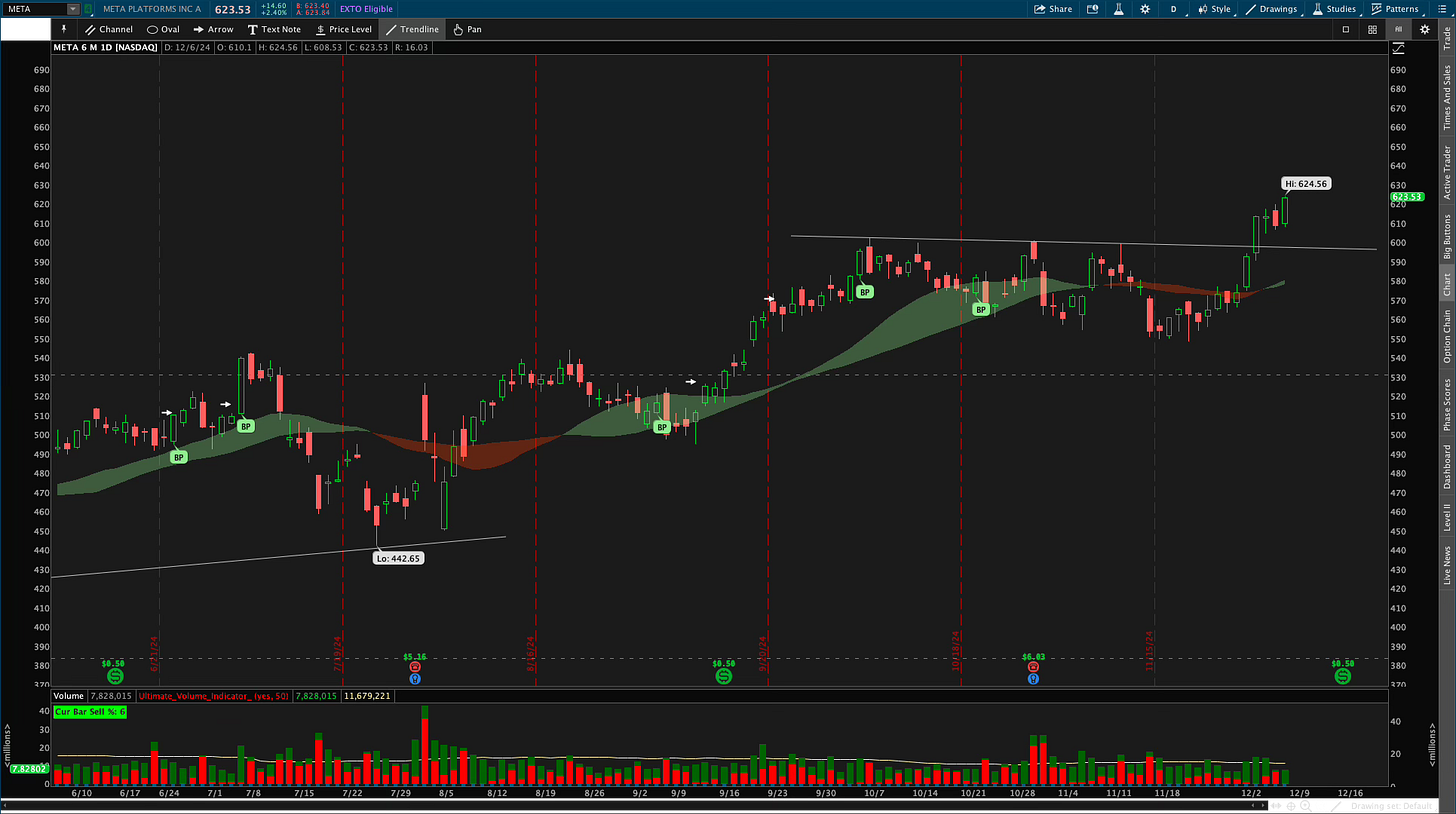Switch to the Pan hand tool

(x=467, y=29)
